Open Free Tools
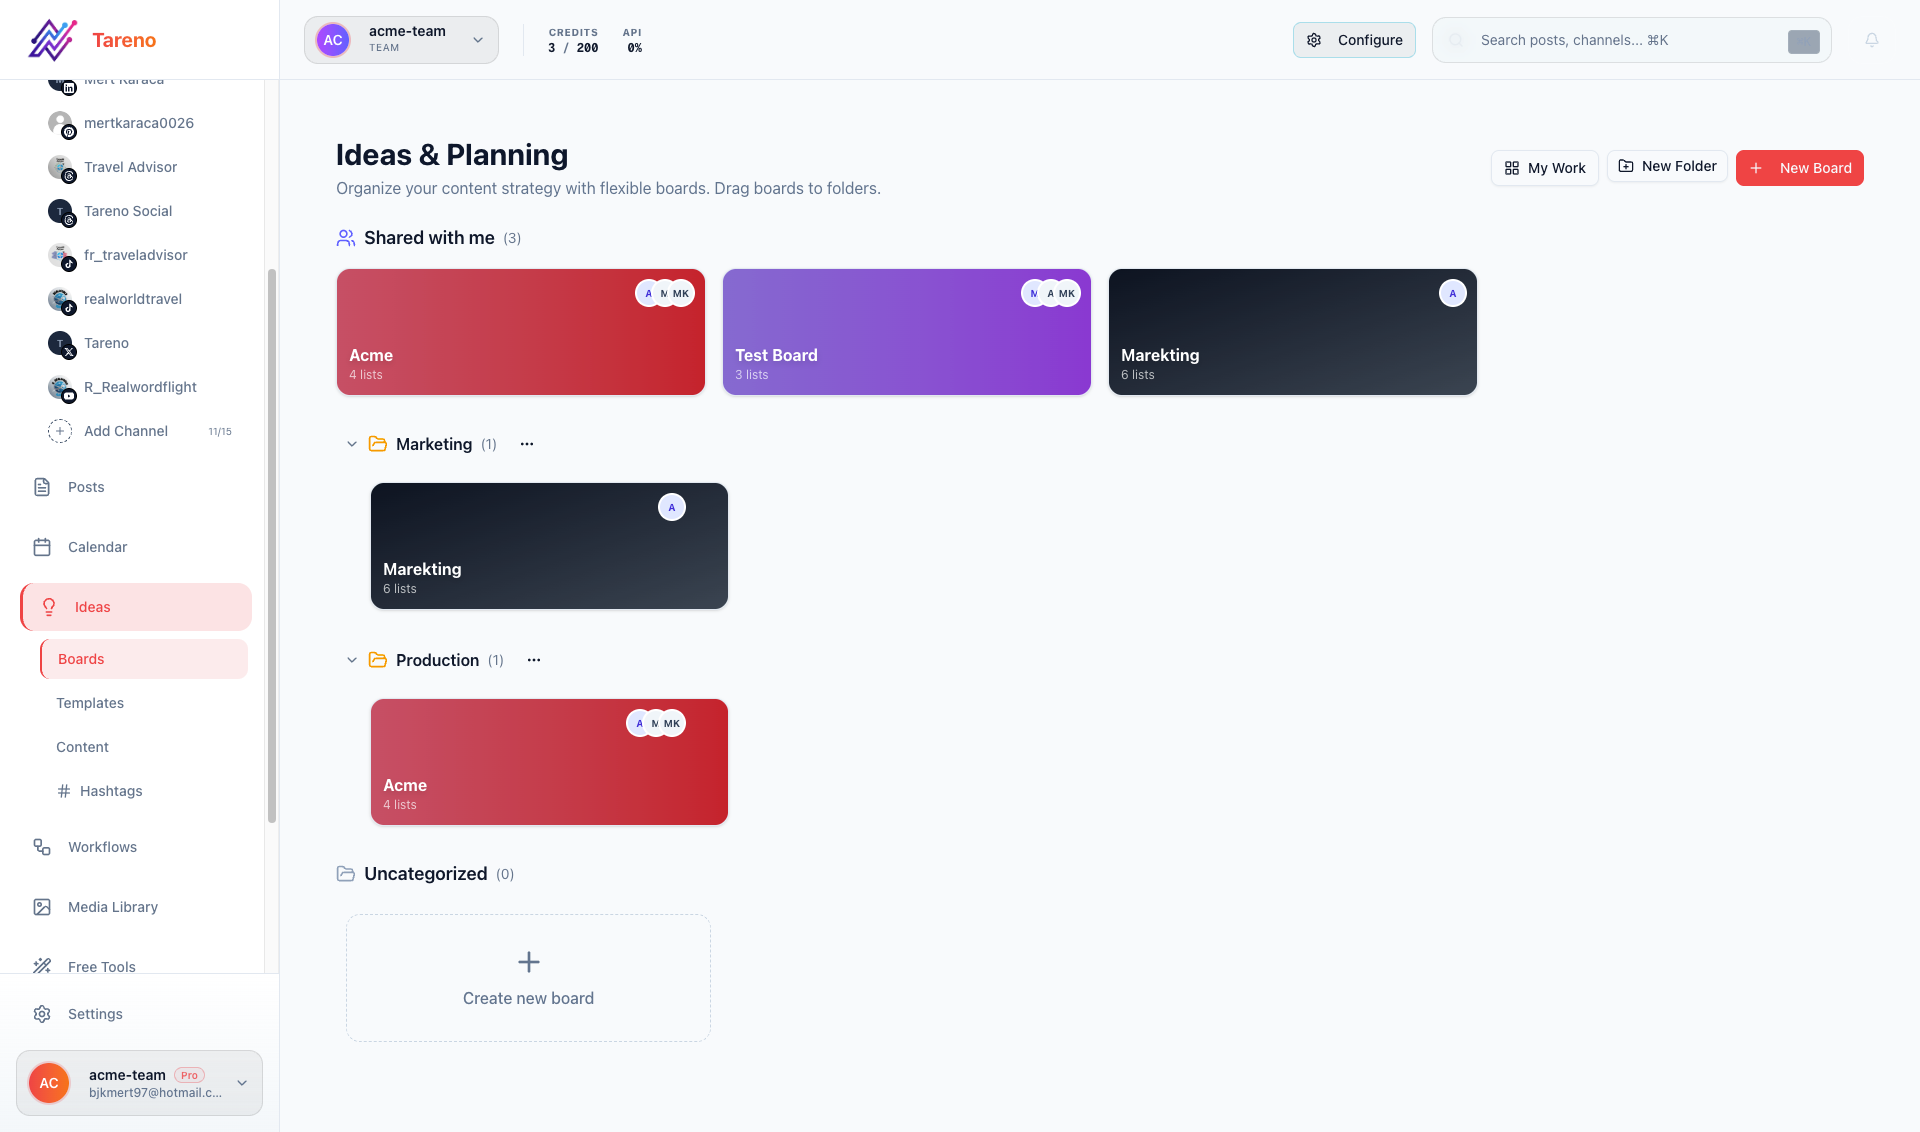 101,966
